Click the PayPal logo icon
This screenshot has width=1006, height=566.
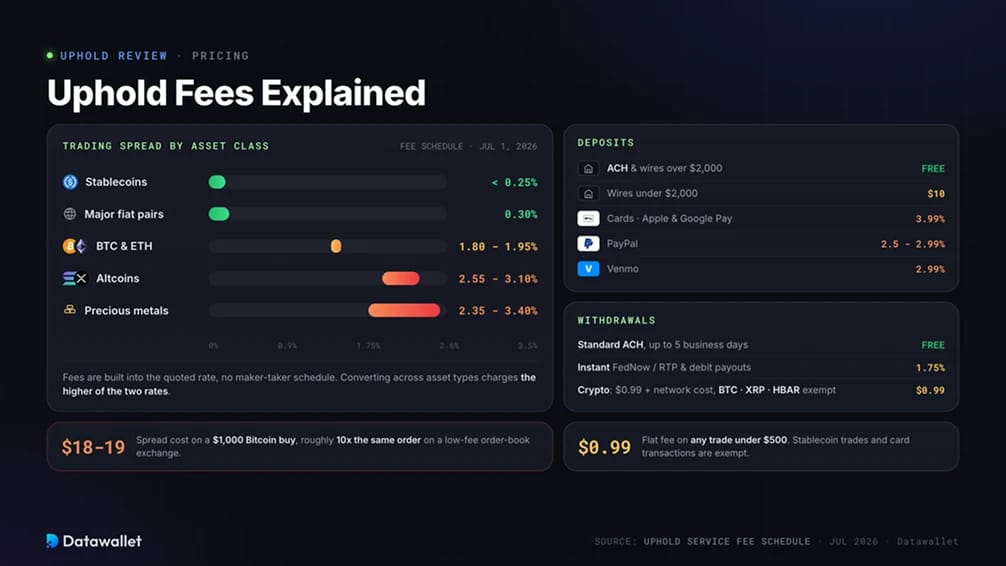[588, 243]
